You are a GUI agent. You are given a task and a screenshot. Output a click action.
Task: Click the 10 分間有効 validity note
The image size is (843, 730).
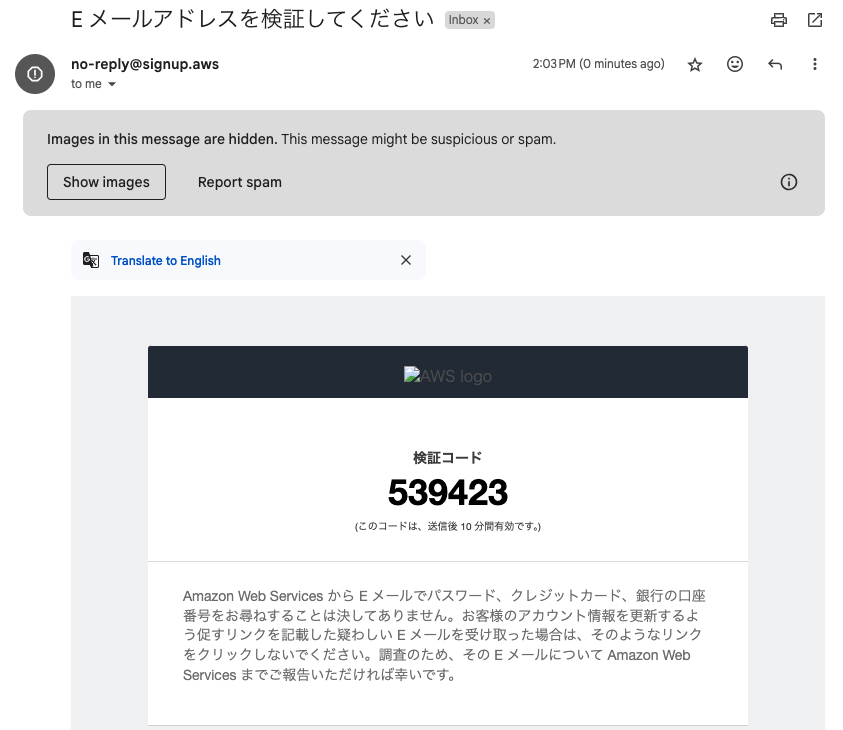pyautogui.click(x=448, y=526)
